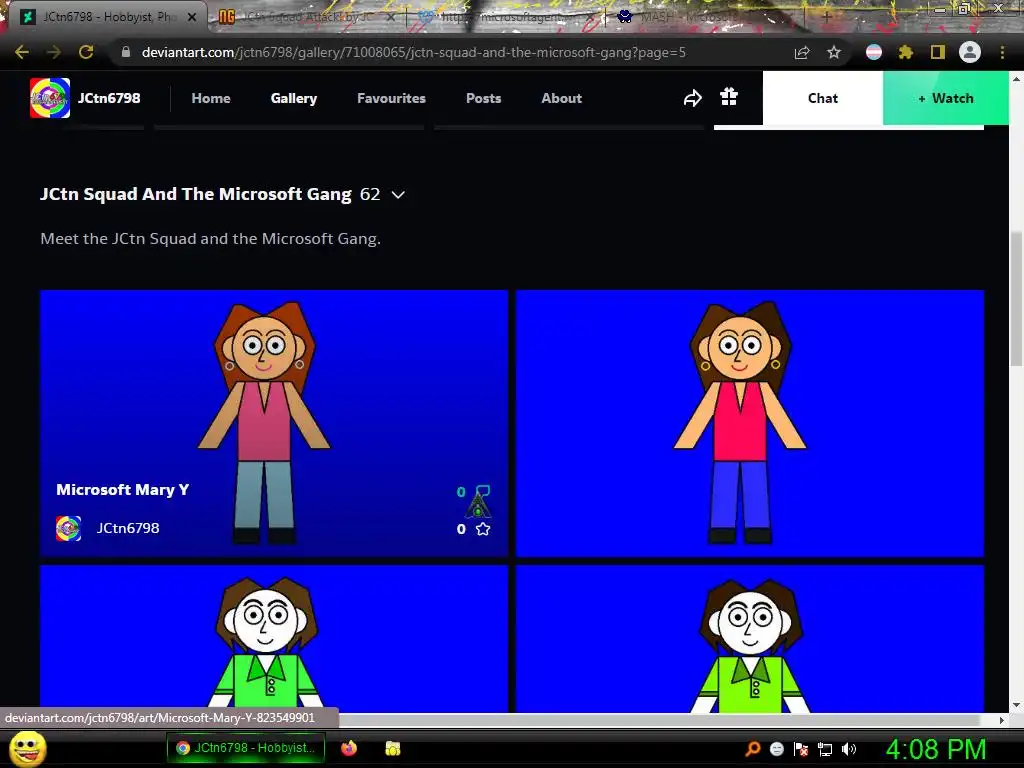The height and width of the screenshot is (768, 1024).
Task: Click the 62 deviations count
Action: coord(370,194)
